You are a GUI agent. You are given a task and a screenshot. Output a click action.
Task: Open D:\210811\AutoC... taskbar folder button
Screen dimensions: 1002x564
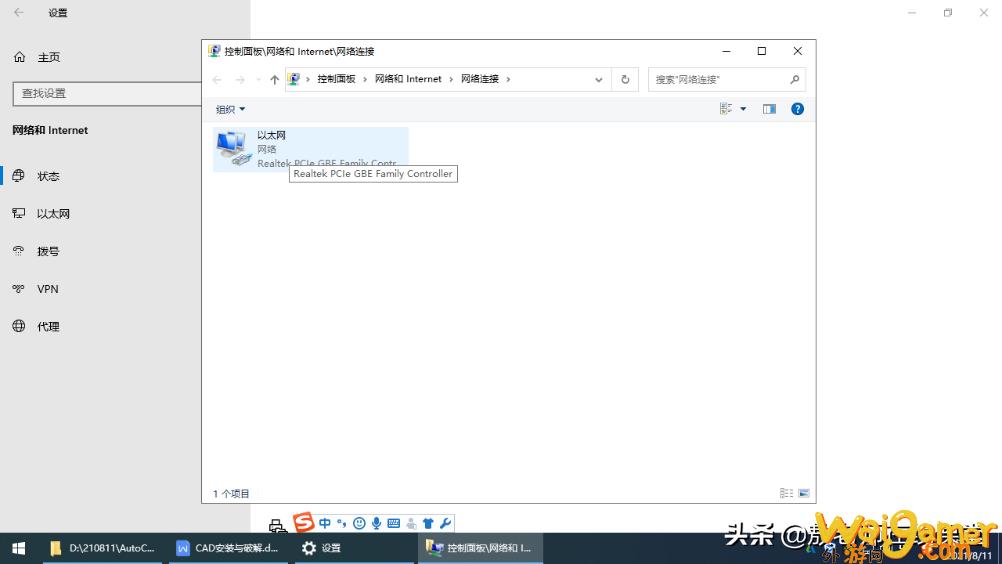(102, 548)
